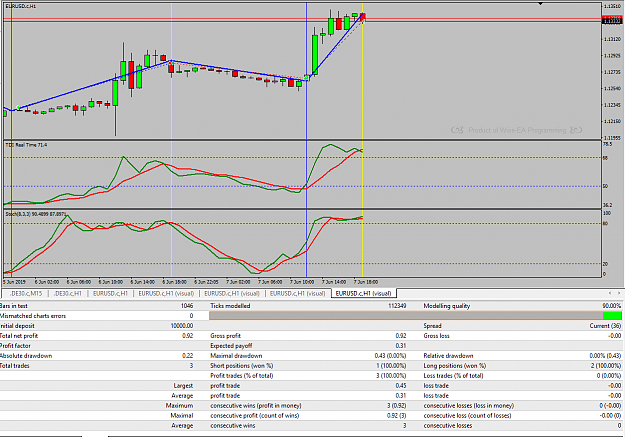Select the active EURUSD.c,H1 (visual) tab
Viewport: 625px width, 437px height.
(x=363, y=293)
